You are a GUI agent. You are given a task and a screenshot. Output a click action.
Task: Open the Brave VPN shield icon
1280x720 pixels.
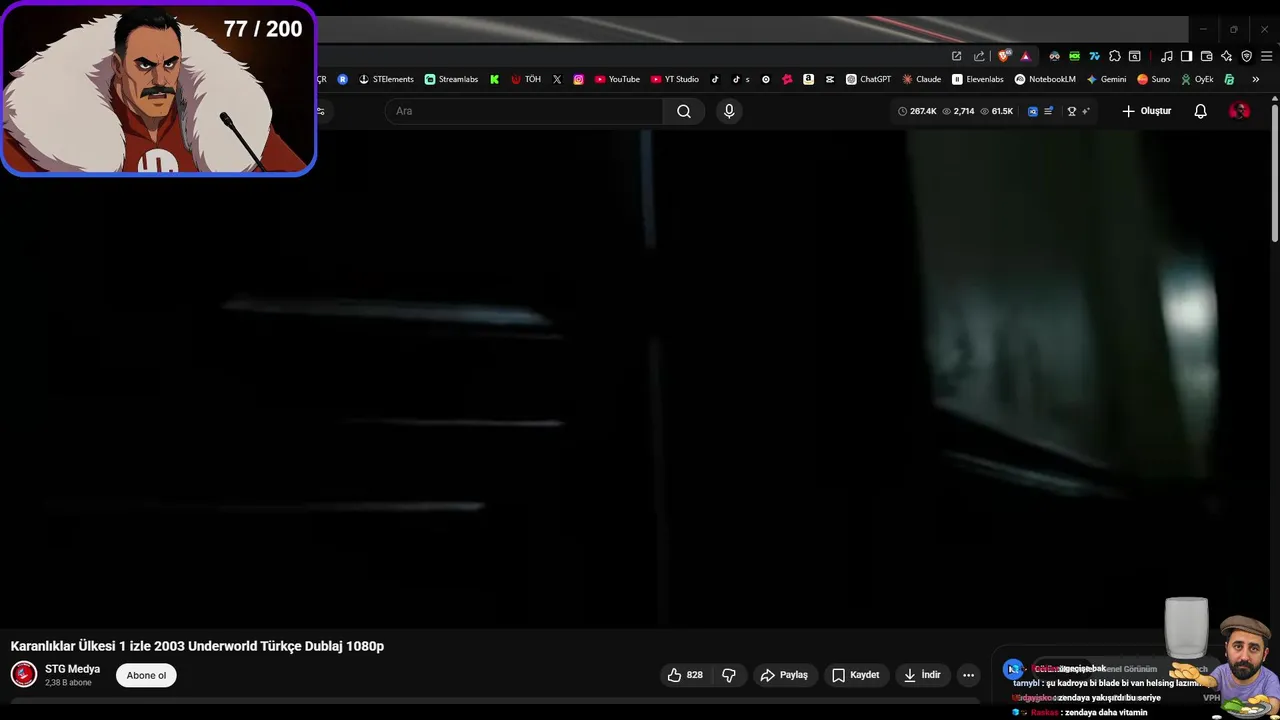coord(1246,56)
